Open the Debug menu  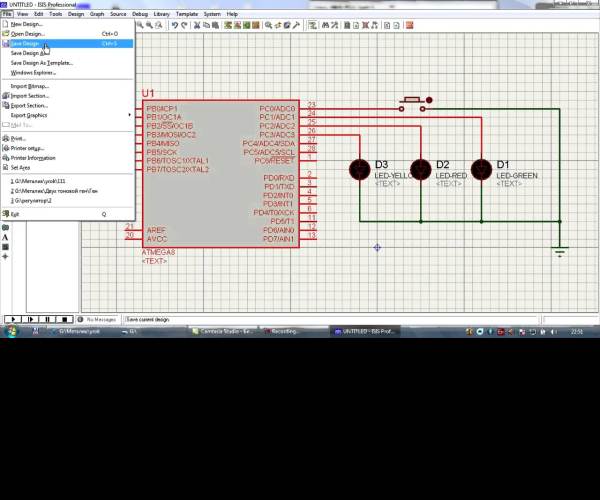coord(140,14)
